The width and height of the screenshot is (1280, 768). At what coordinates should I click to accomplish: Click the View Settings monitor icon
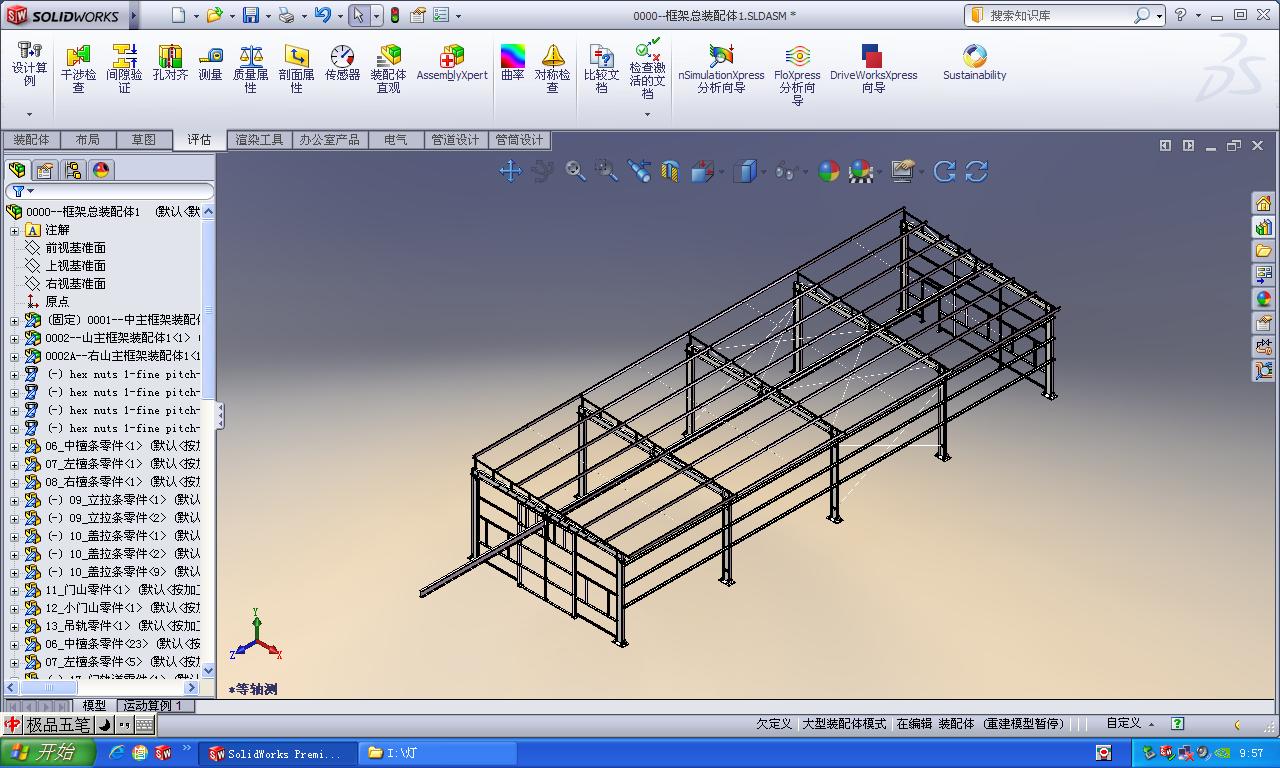click(x=902, y=171)
